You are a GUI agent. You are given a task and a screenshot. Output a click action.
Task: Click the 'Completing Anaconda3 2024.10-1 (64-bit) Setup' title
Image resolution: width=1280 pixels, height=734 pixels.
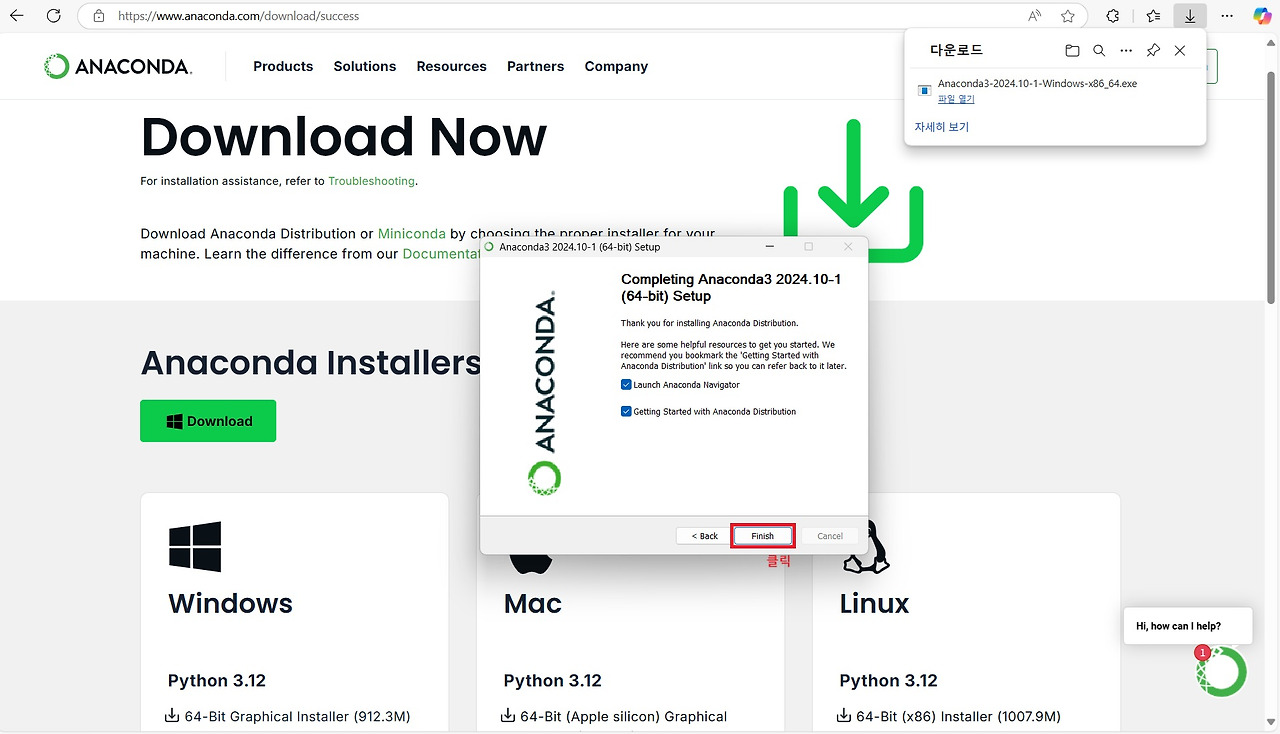(x=731, y=288)
